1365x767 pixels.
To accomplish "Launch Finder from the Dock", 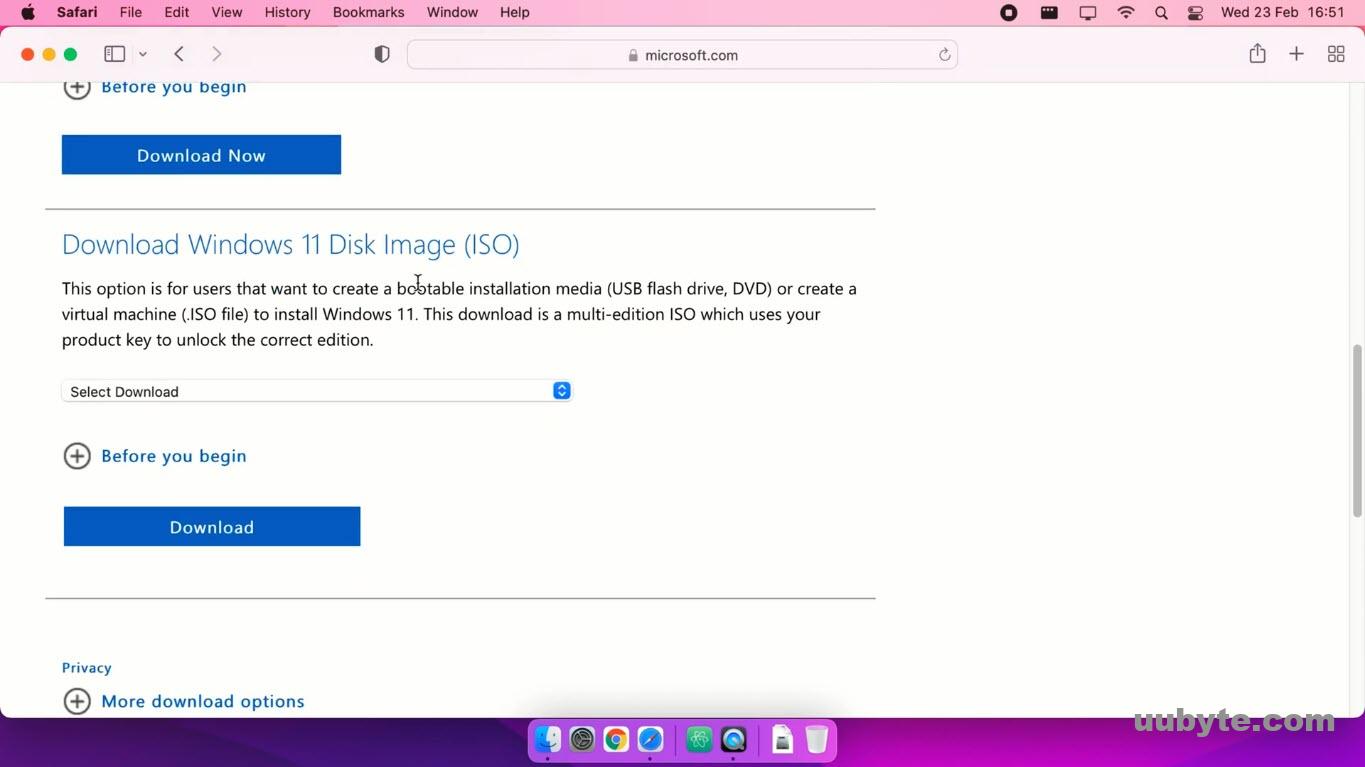I will pyautogui.click(x=548, y=740).
